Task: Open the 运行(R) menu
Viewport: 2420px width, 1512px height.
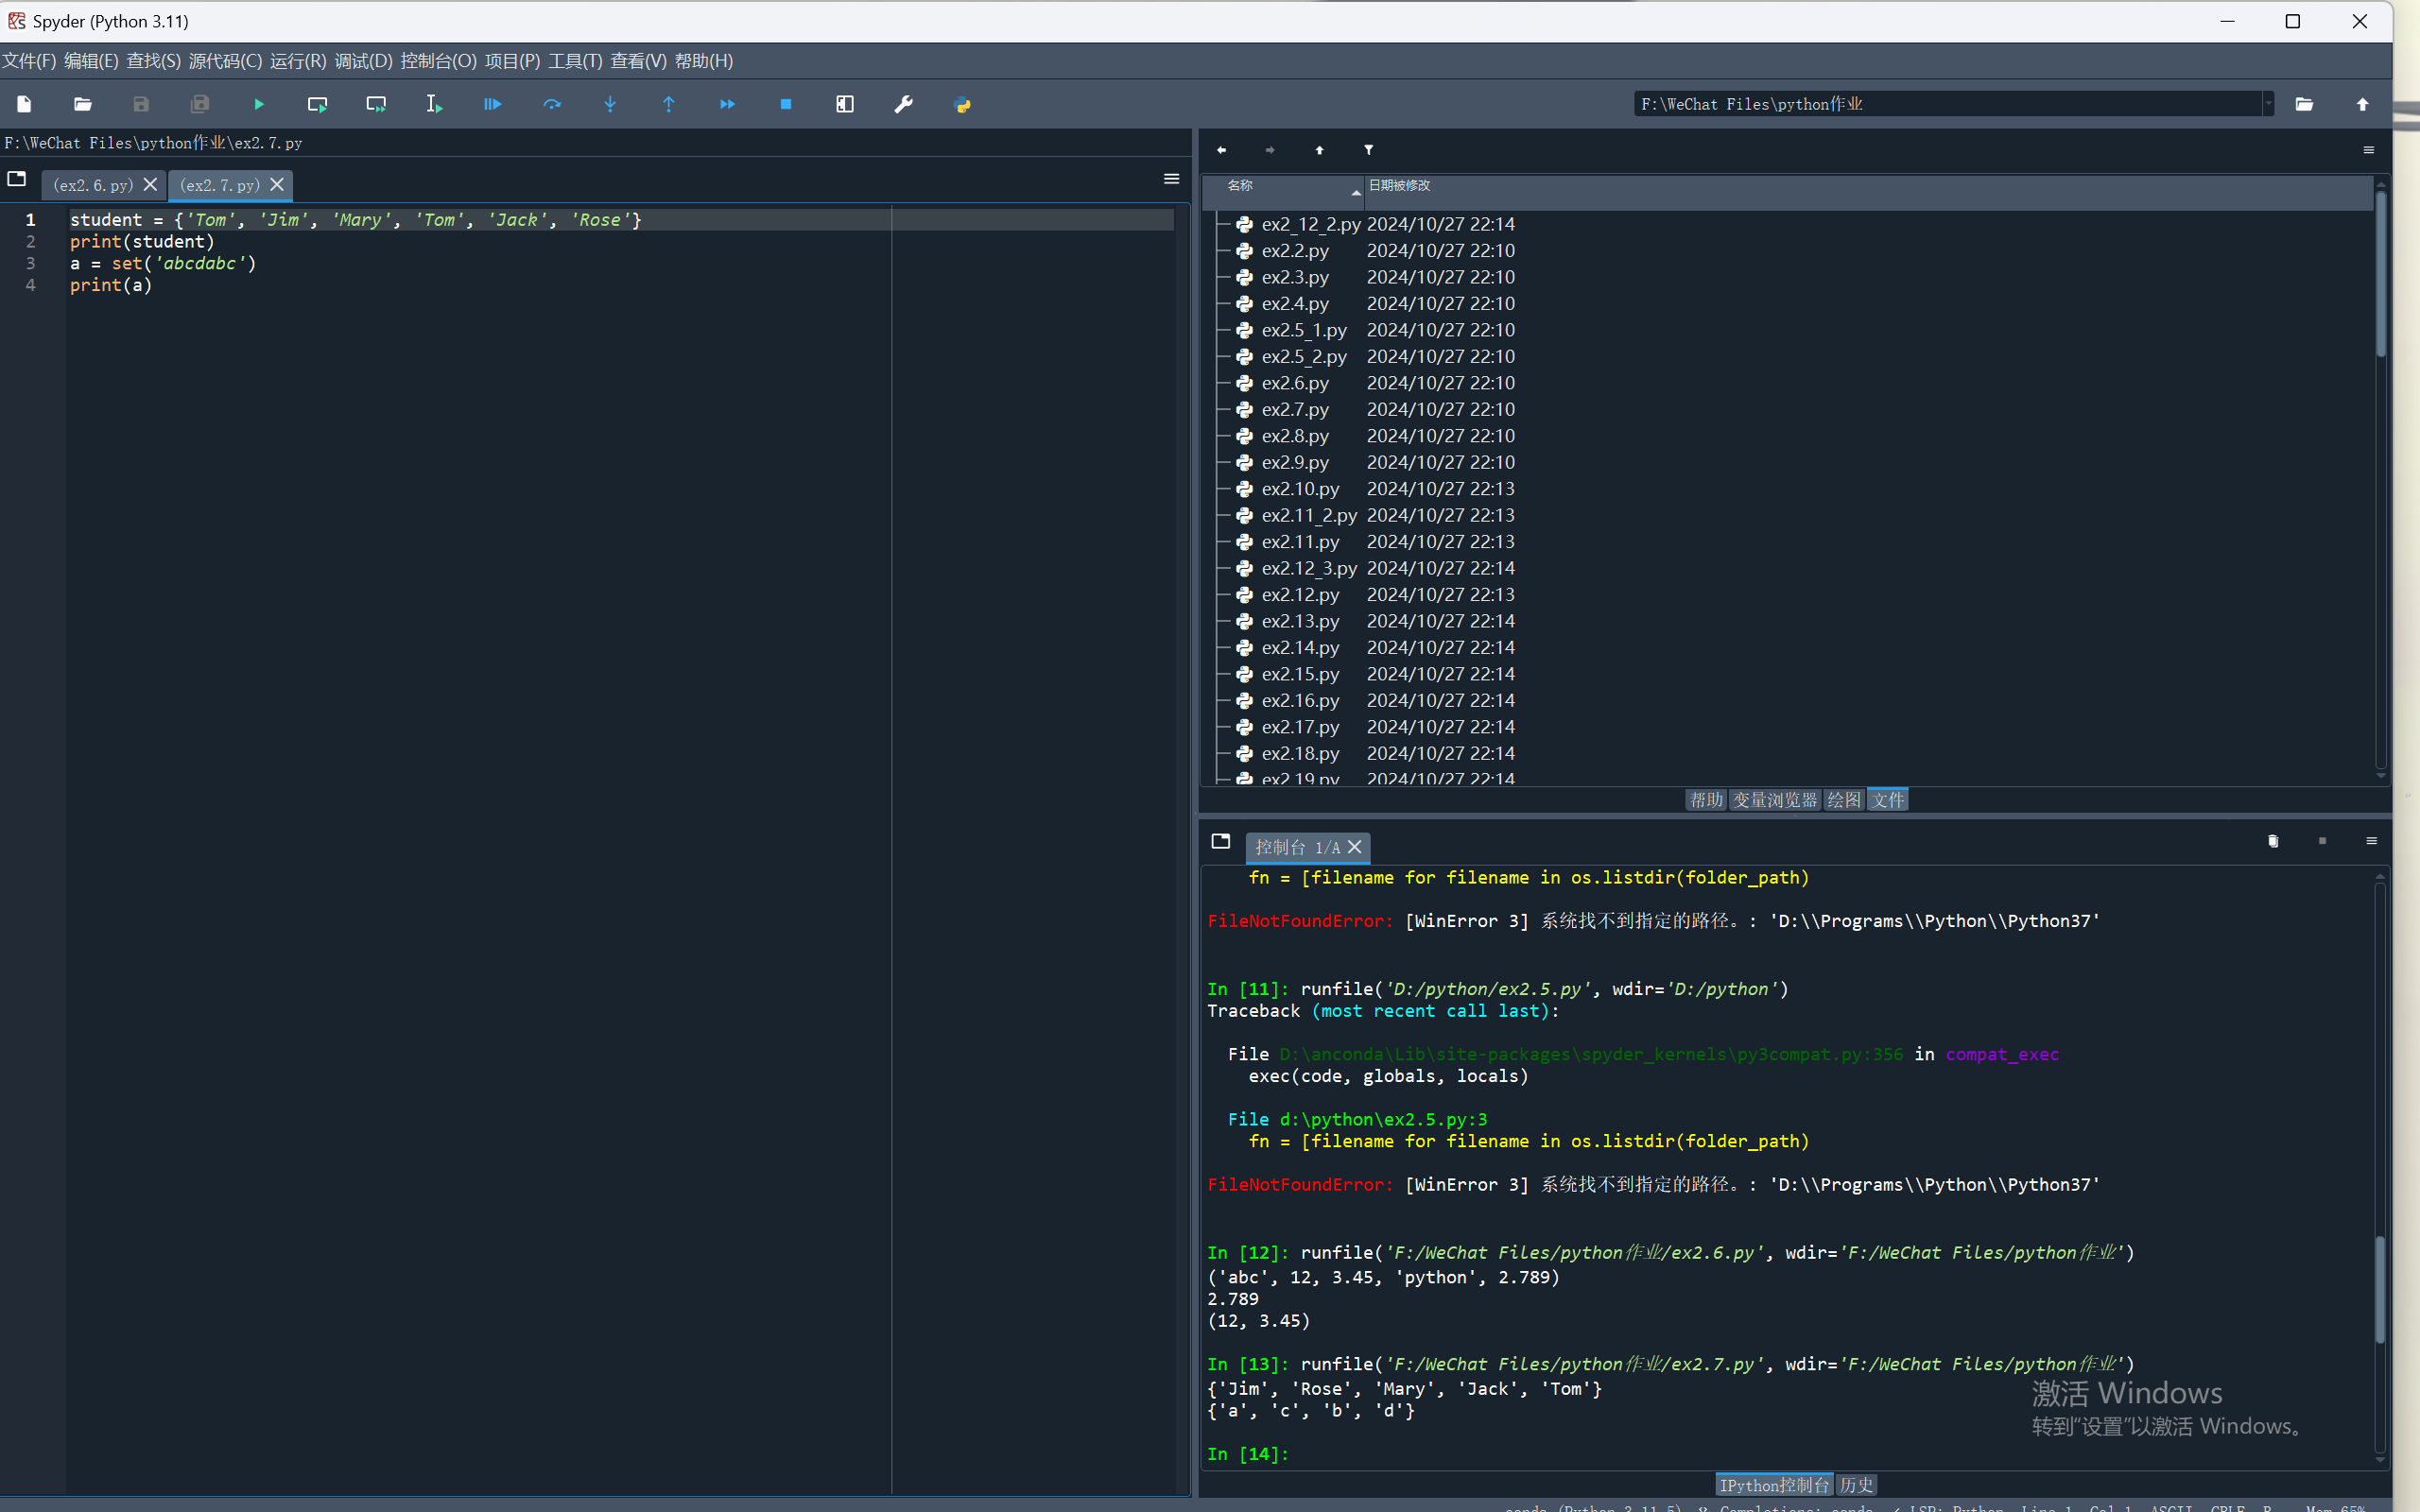Action: tap(297, 61)
